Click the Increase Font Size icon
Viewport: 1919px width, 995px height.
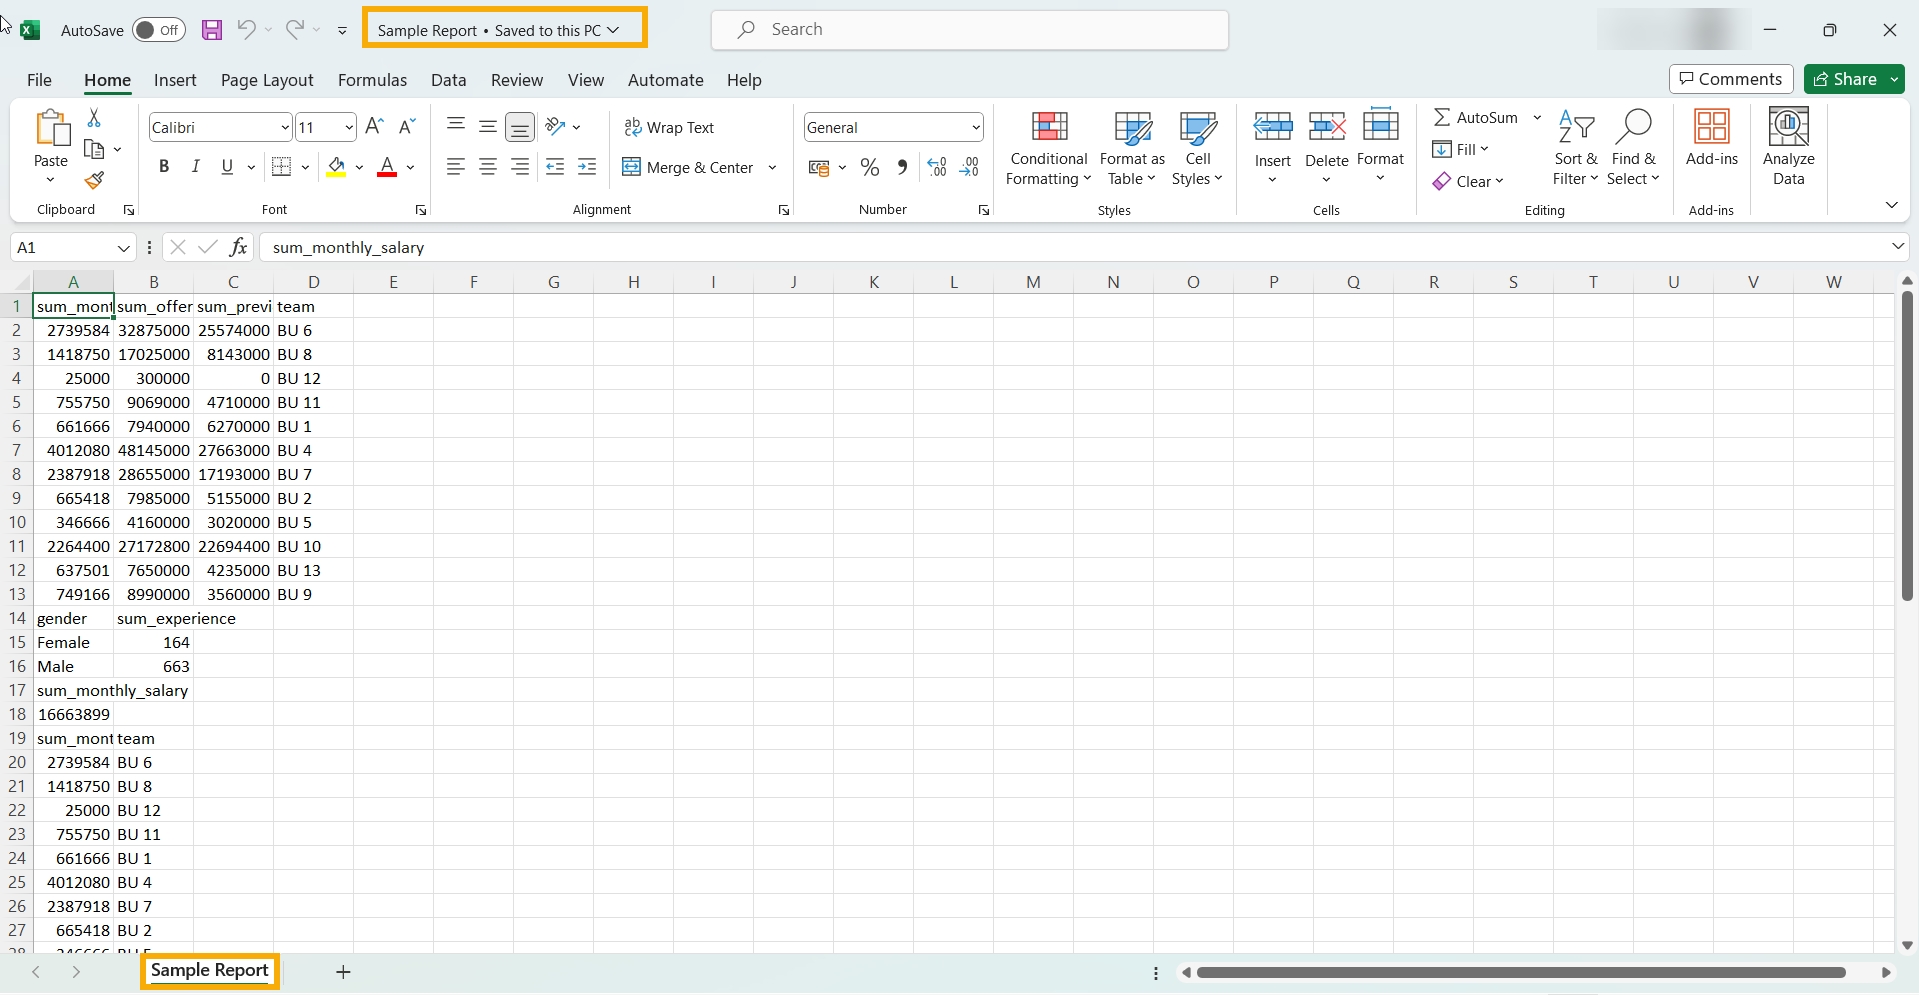[x=374, y=126]
